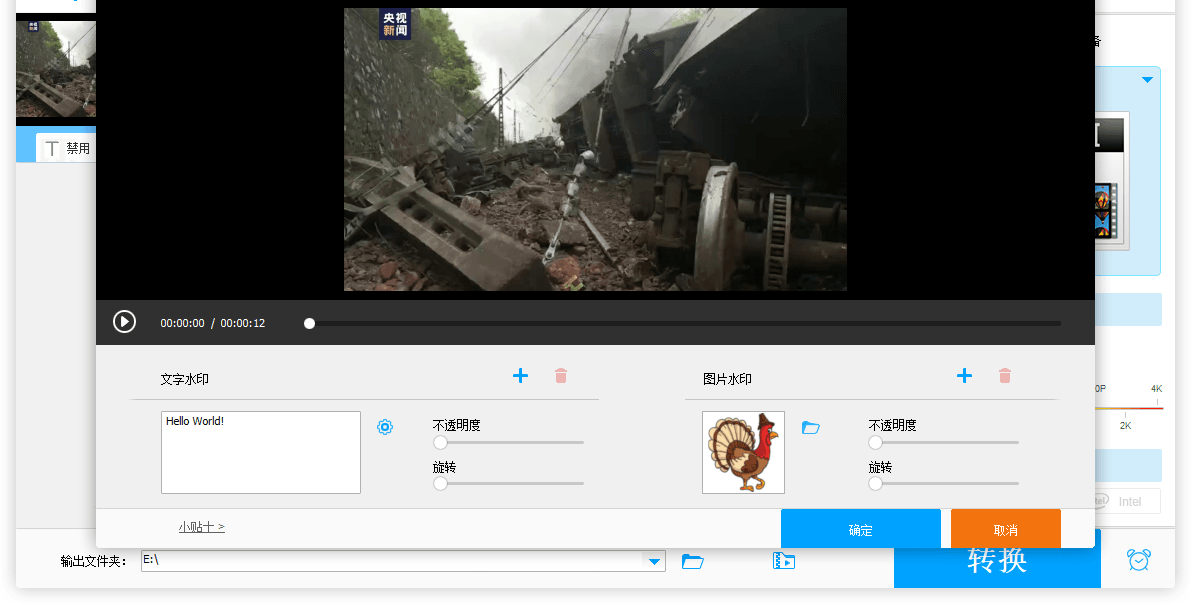Open the output folder via the bottom folder icon
The width and height of the screenshot is (1192, 605).
point(693,561)
